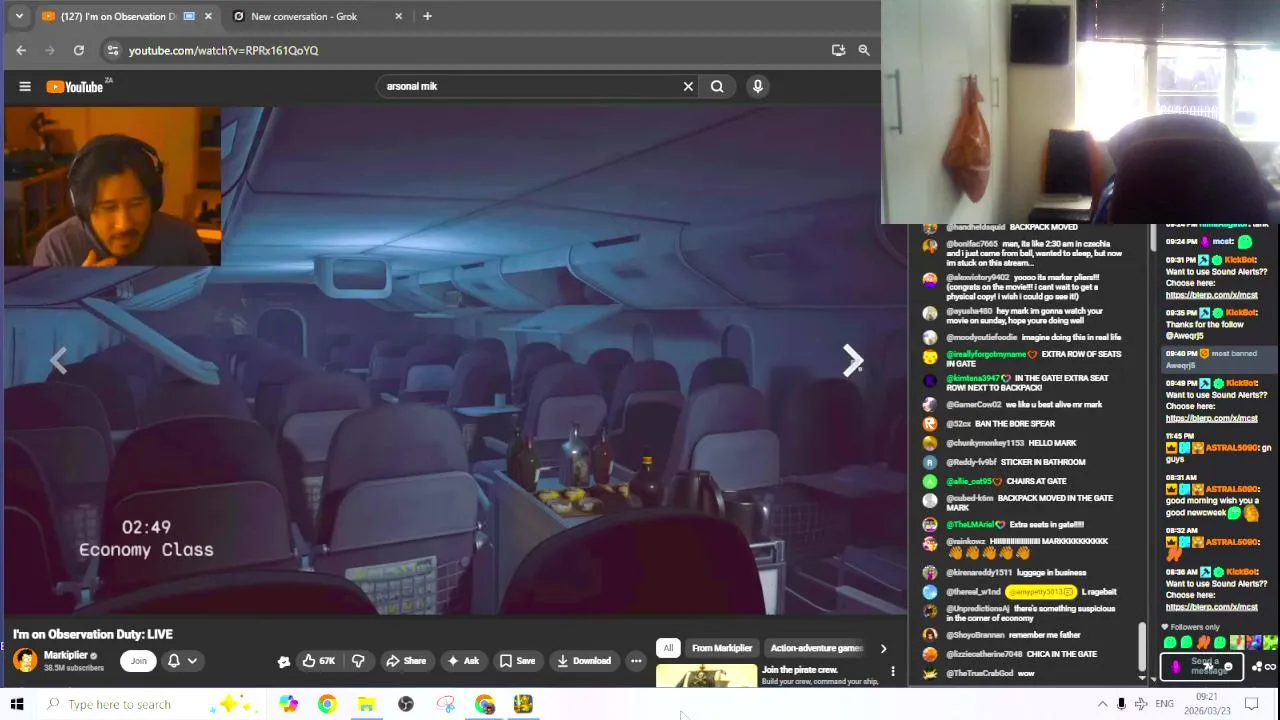Like the video with thumbs up
The height and width of the screenshot is (720, 1280).
coord(319,660)
